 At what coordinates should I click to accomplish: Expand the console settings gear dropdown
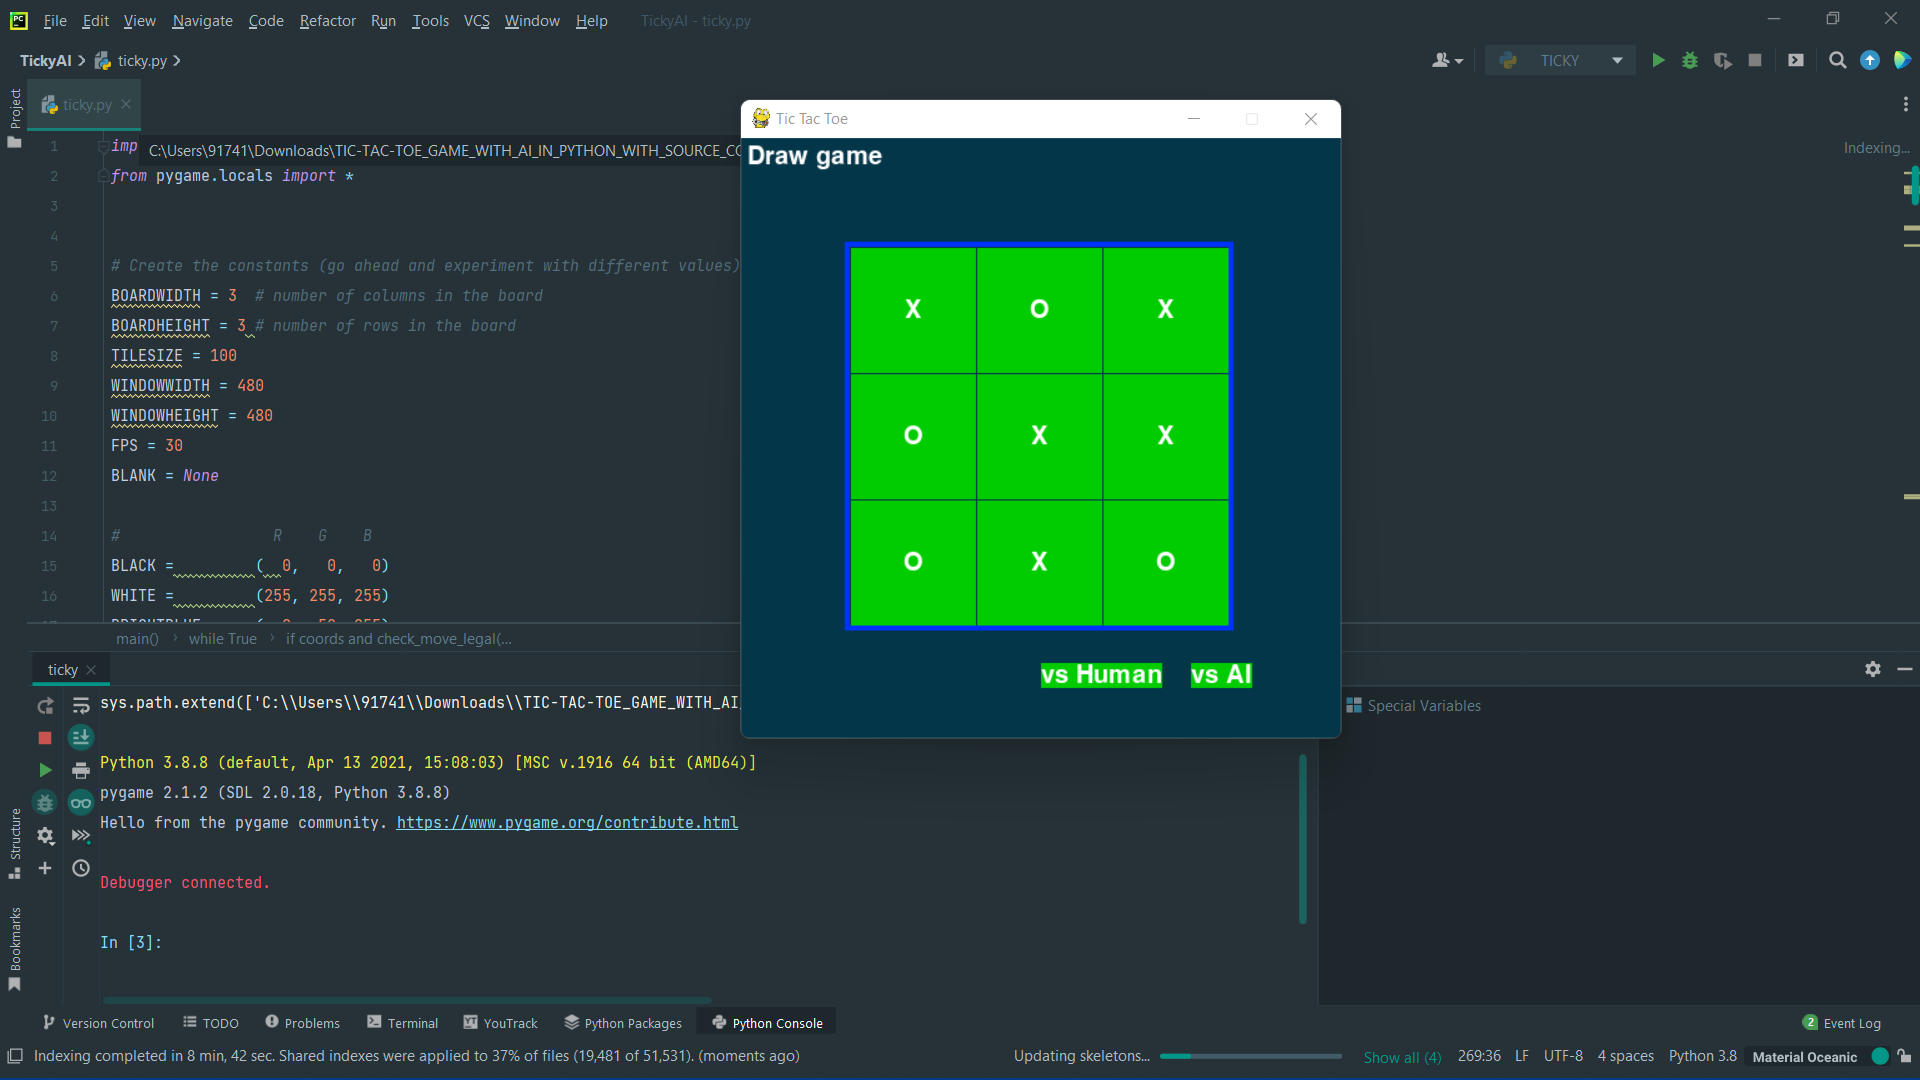click(45, 836)
